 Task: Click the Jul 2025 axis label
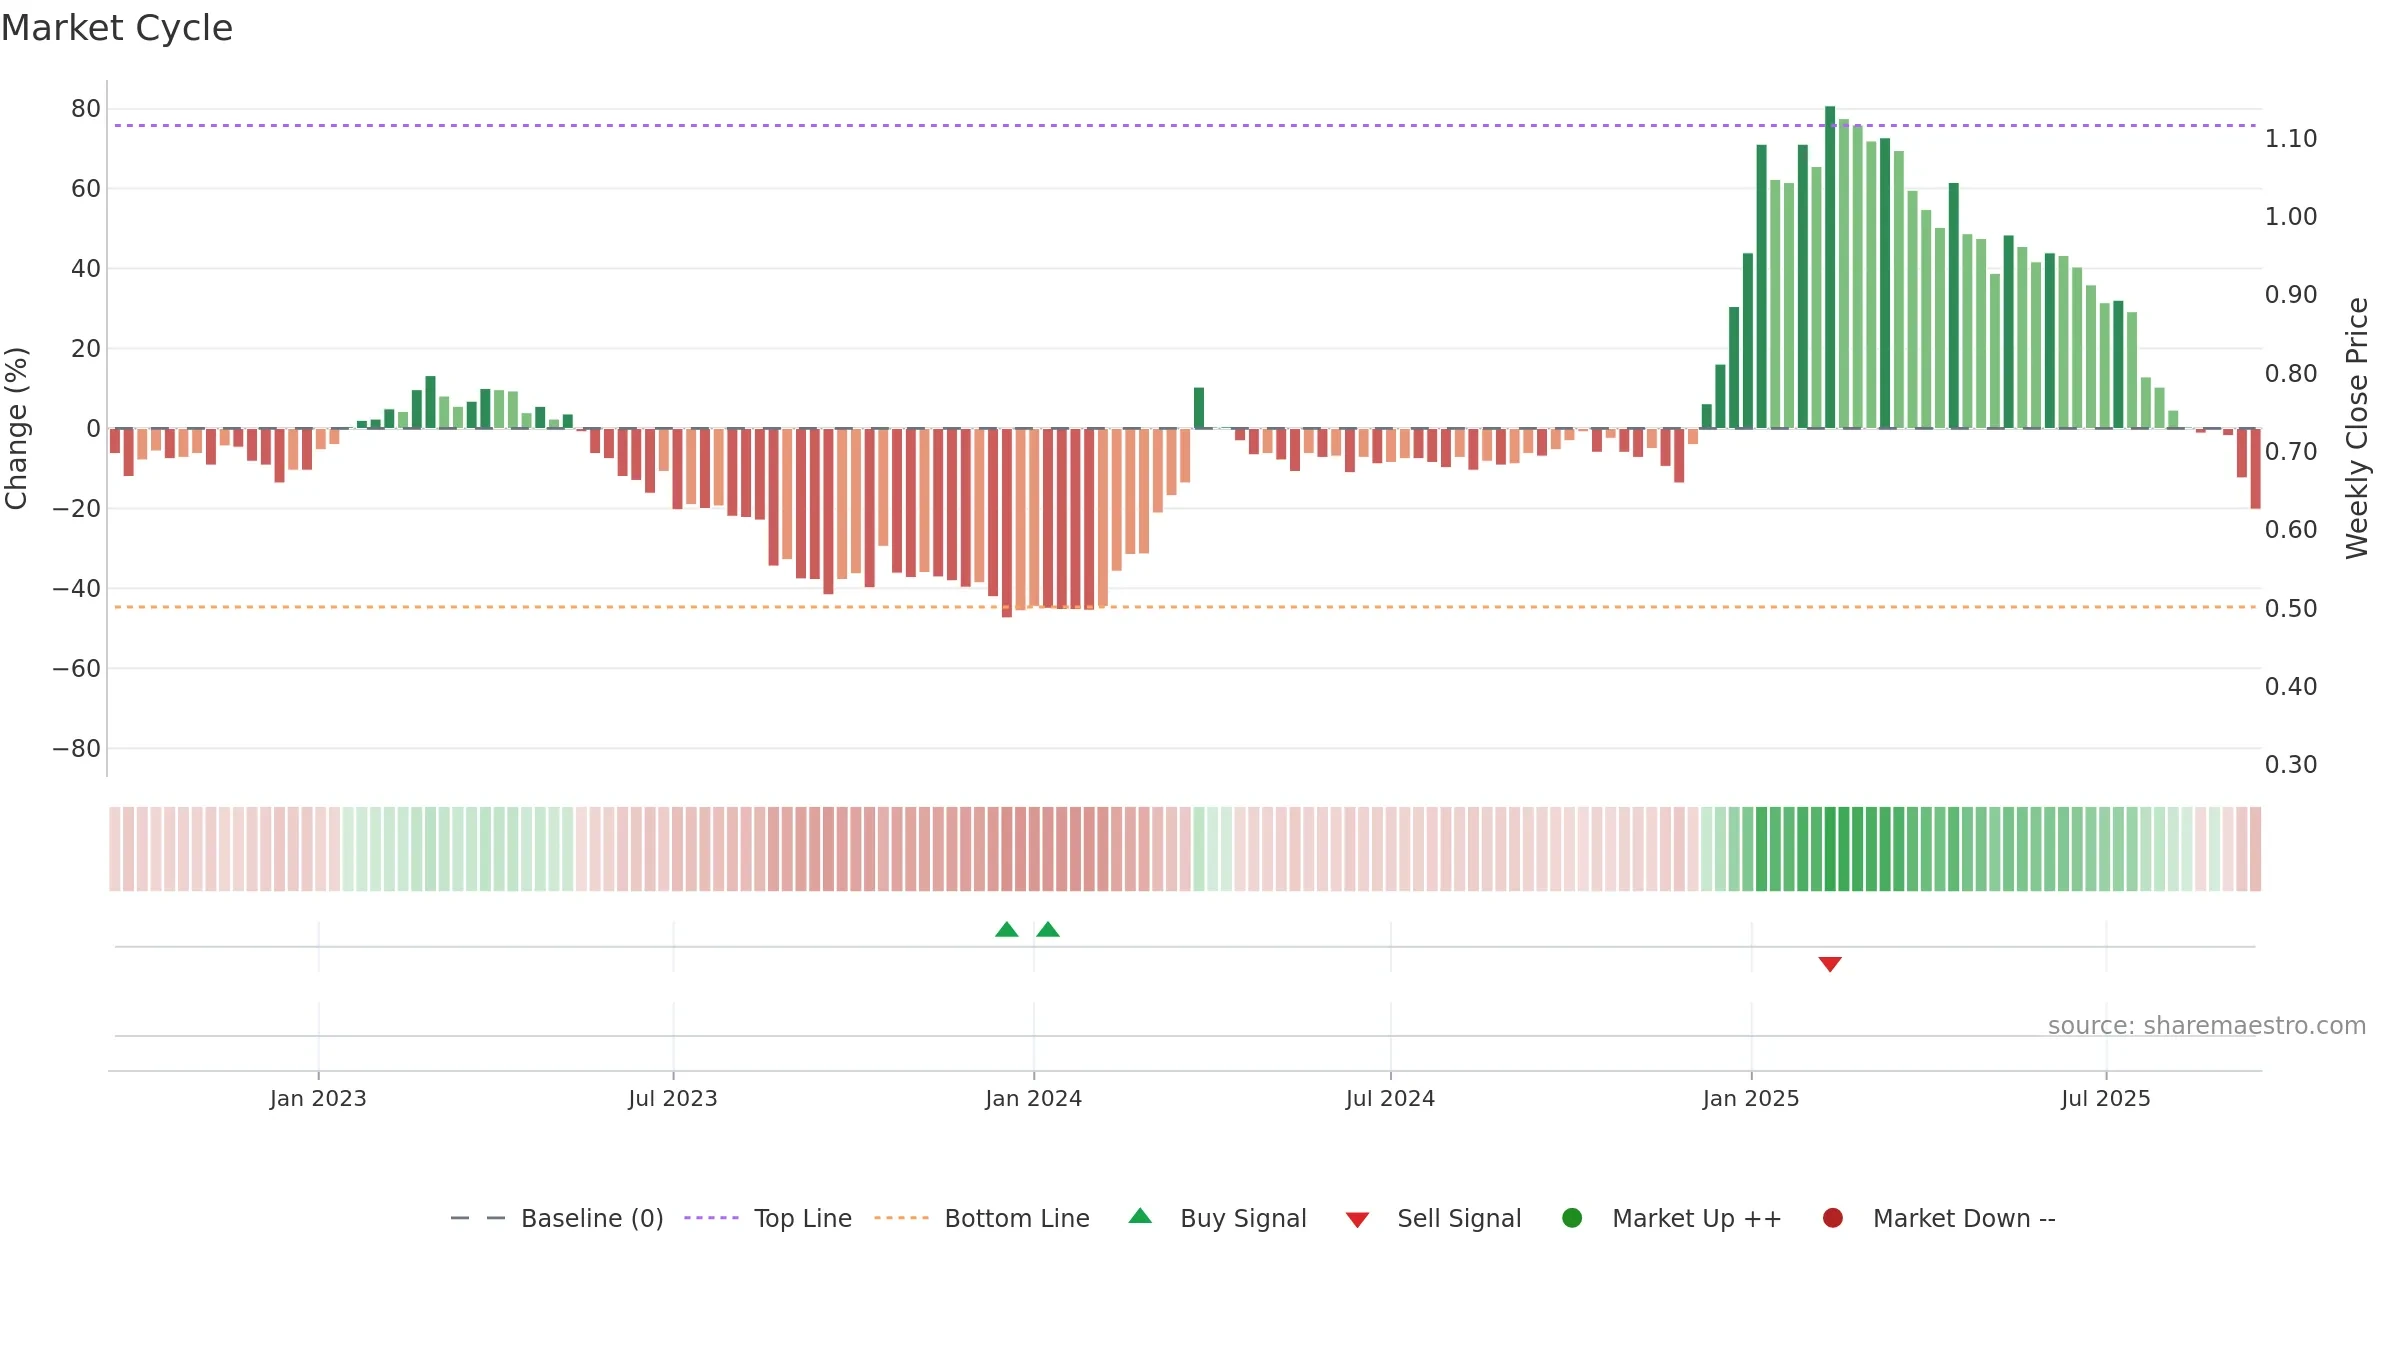click(2106, 1098)
